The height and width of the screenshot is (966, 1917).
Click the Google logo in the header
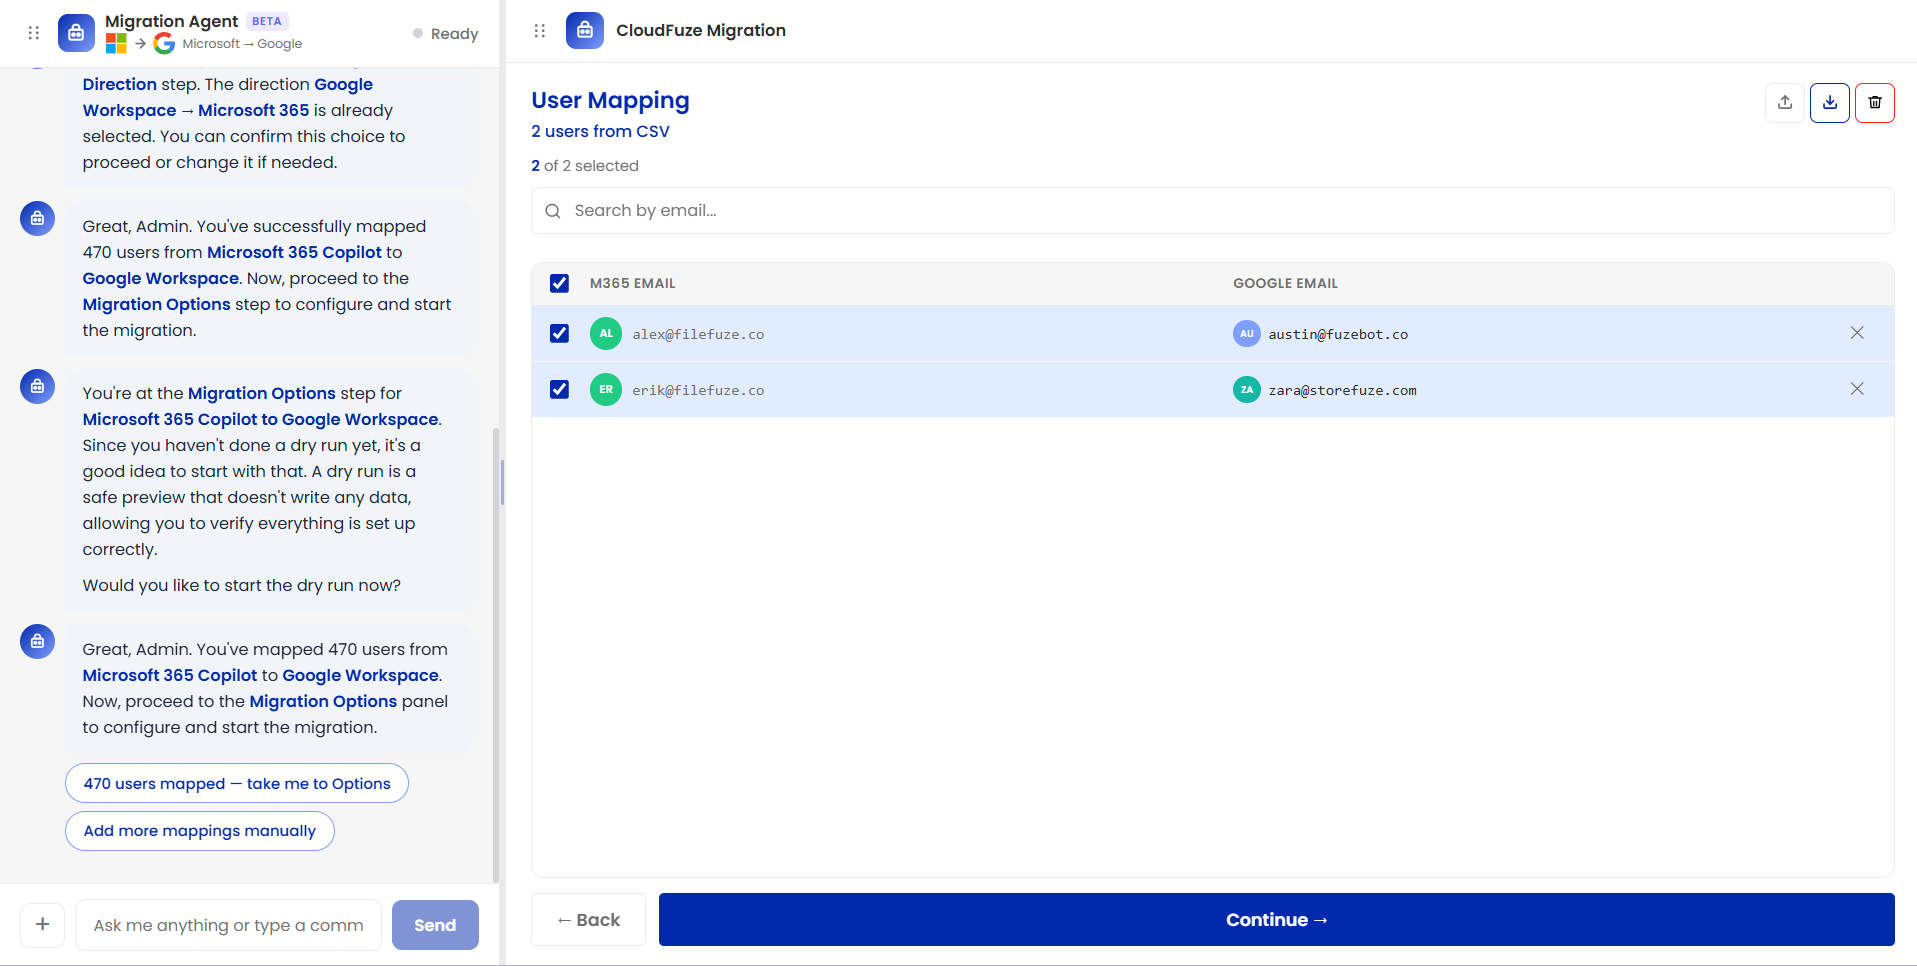(164, 44)
